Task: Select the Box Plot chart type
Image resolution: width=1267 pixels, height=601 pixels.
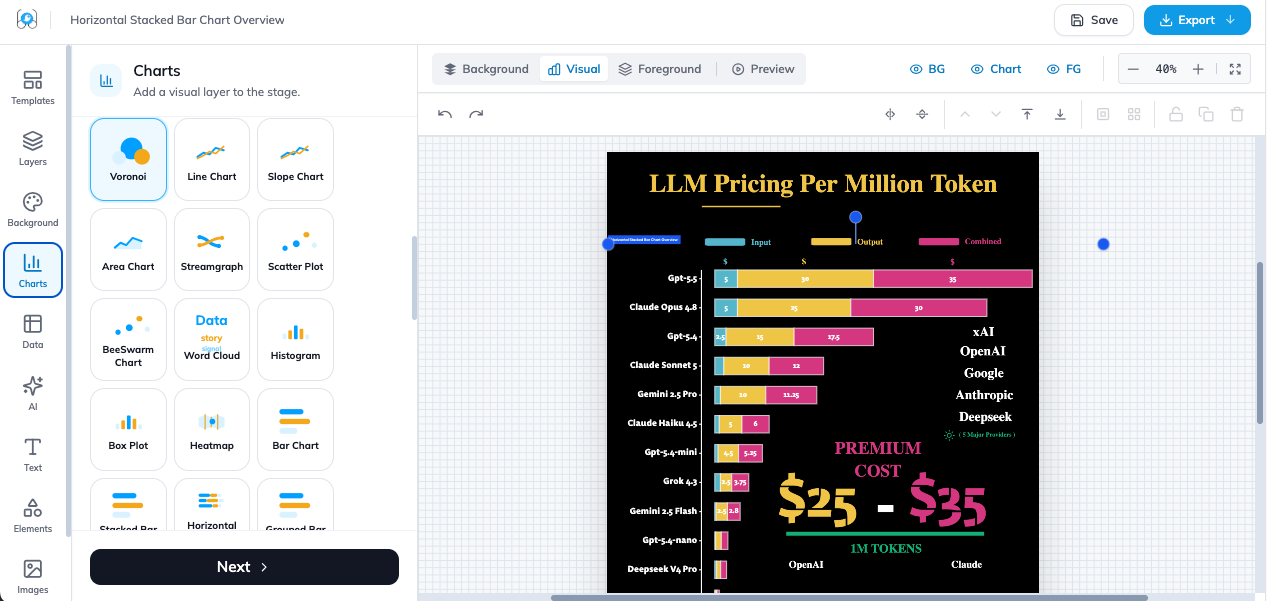Action: (x=128, y=429)
